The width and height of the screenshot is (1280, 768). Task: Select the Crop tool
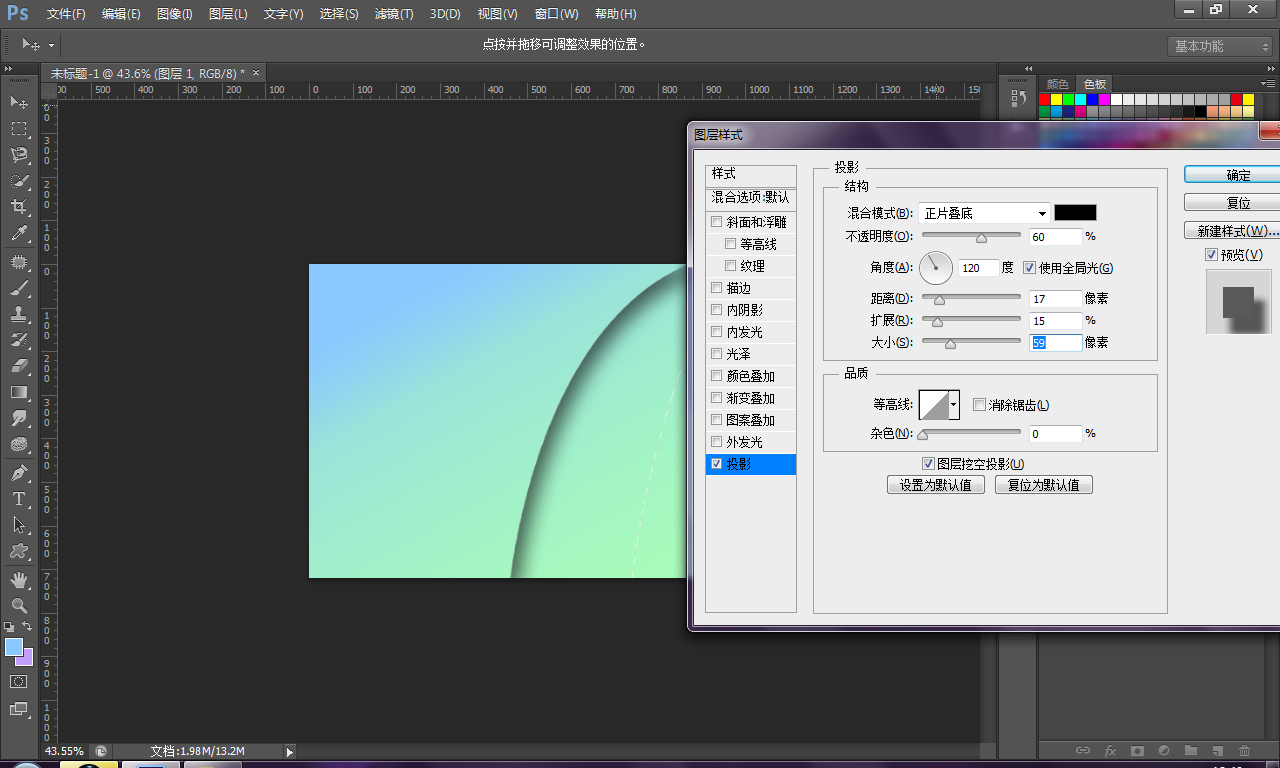point(19,207)
